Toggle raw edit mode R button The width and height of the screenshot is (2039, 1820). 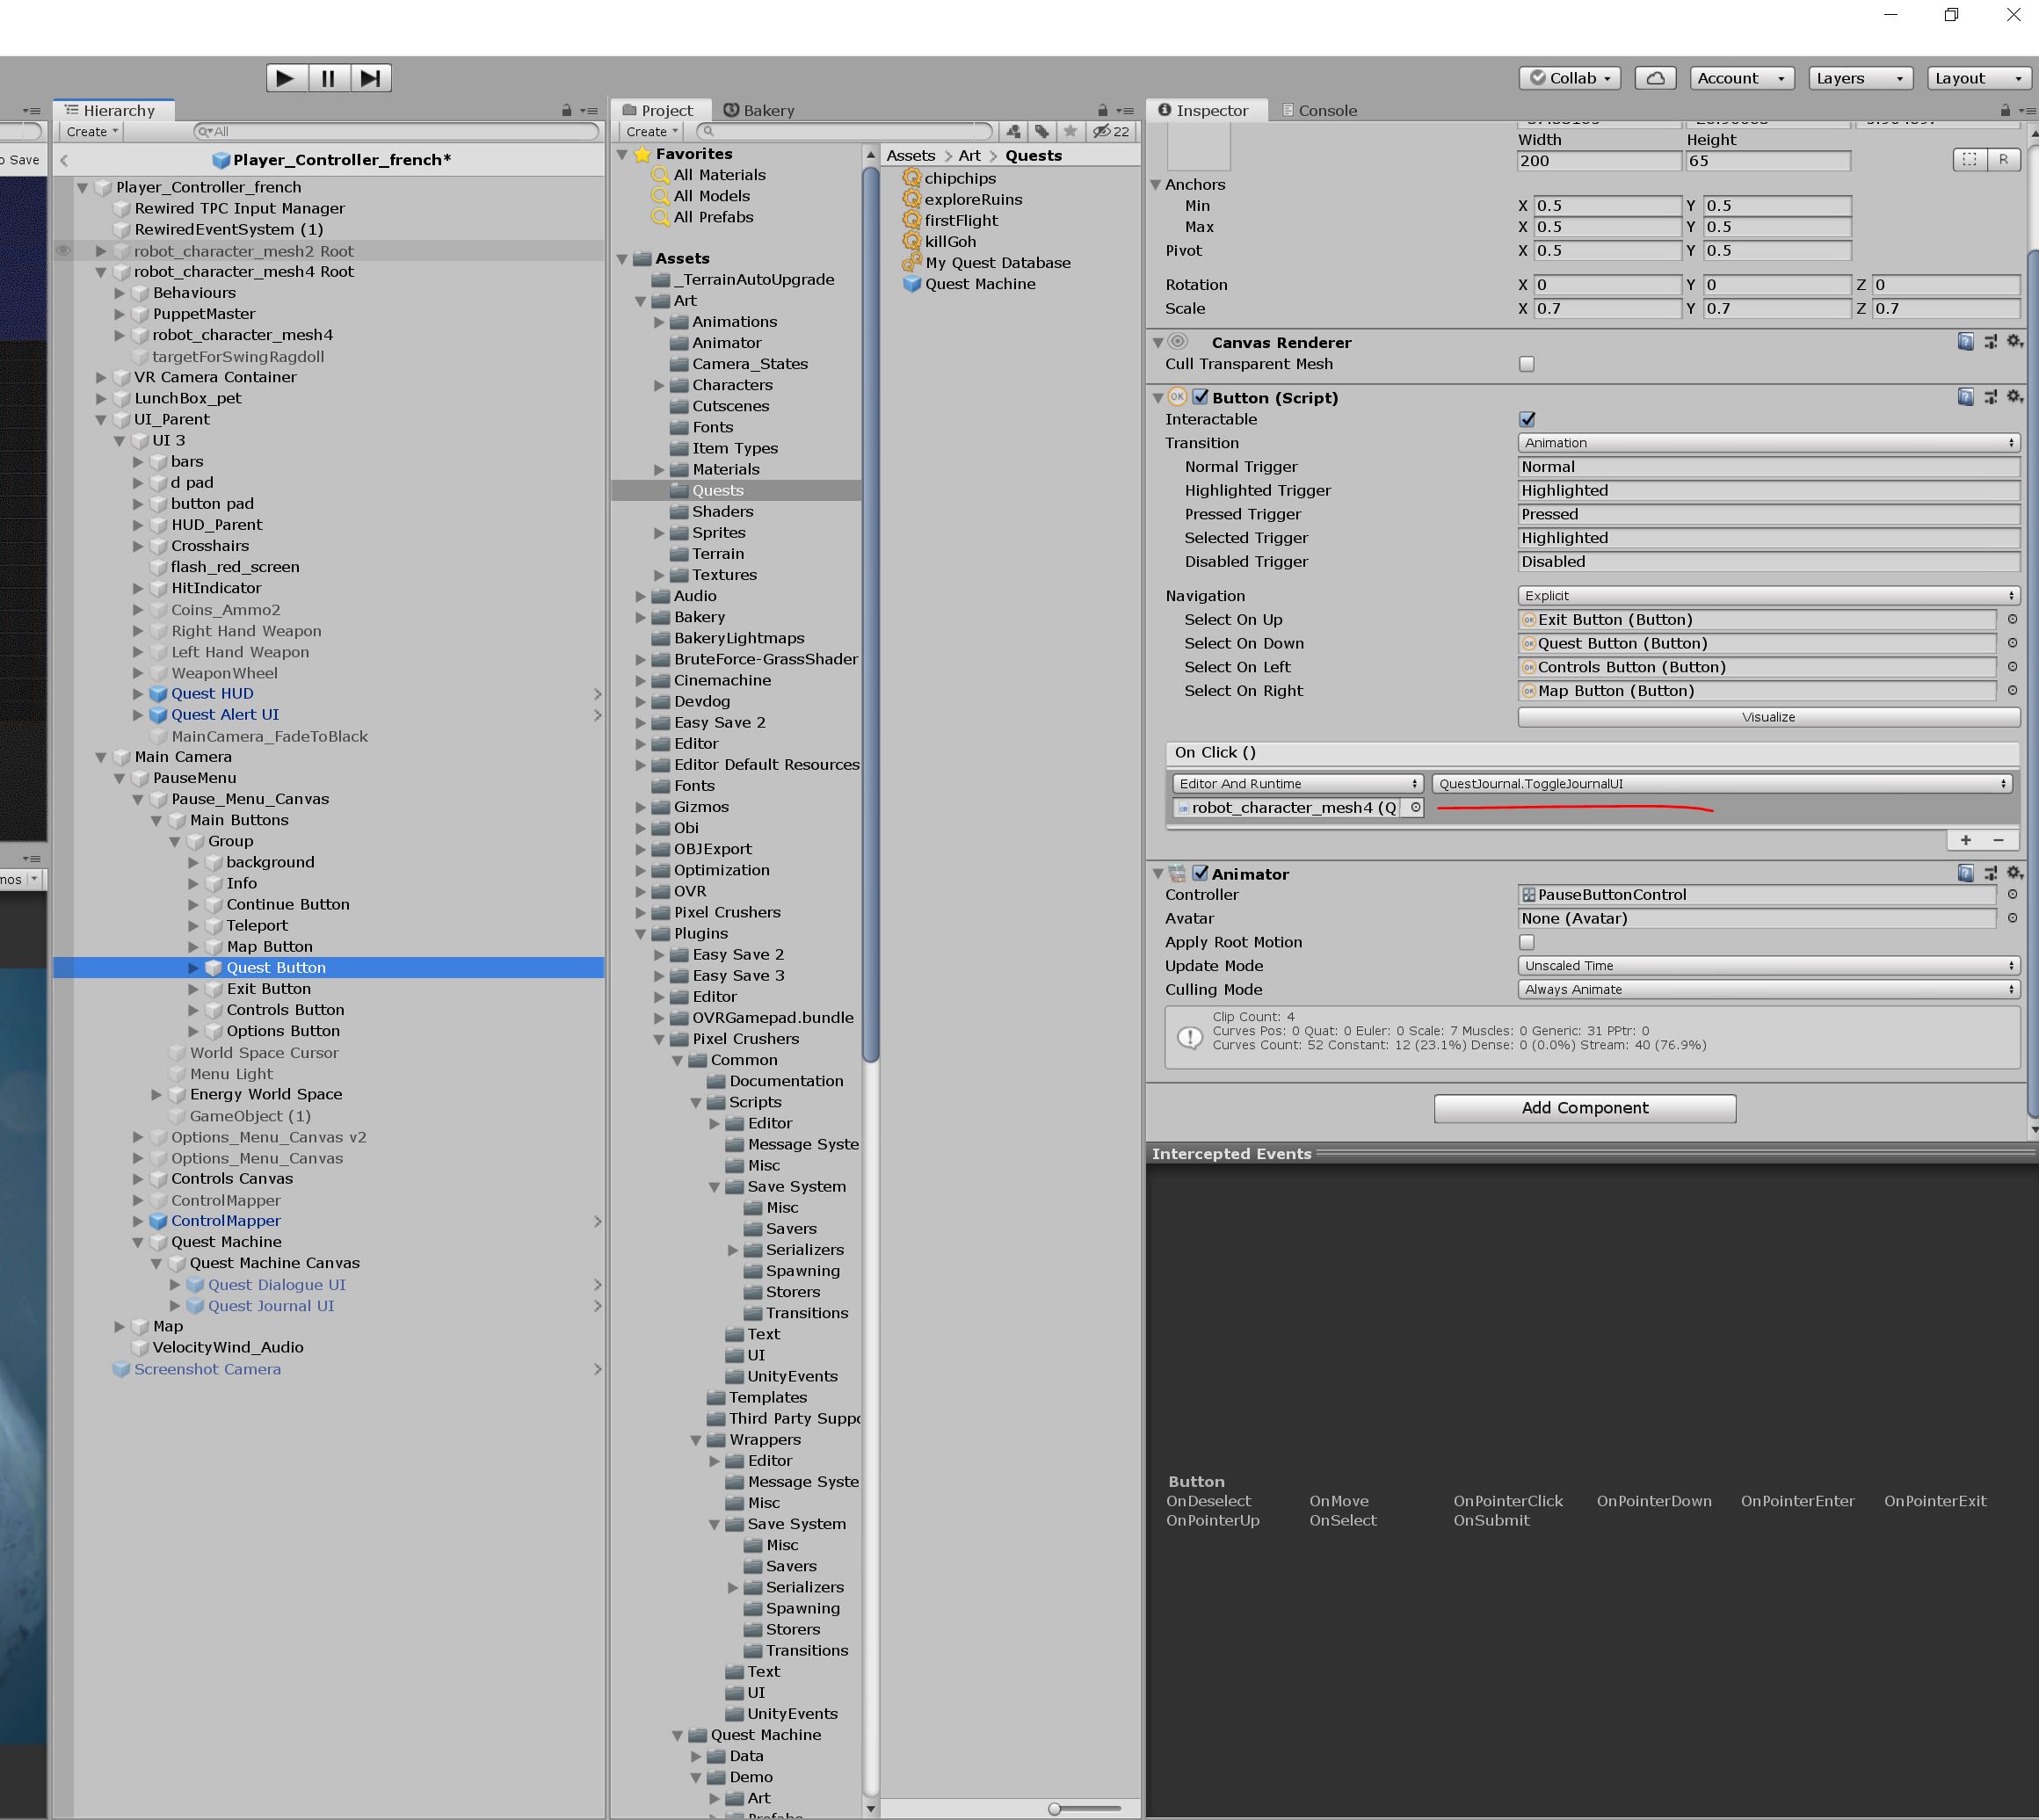tap(2003, 160)
